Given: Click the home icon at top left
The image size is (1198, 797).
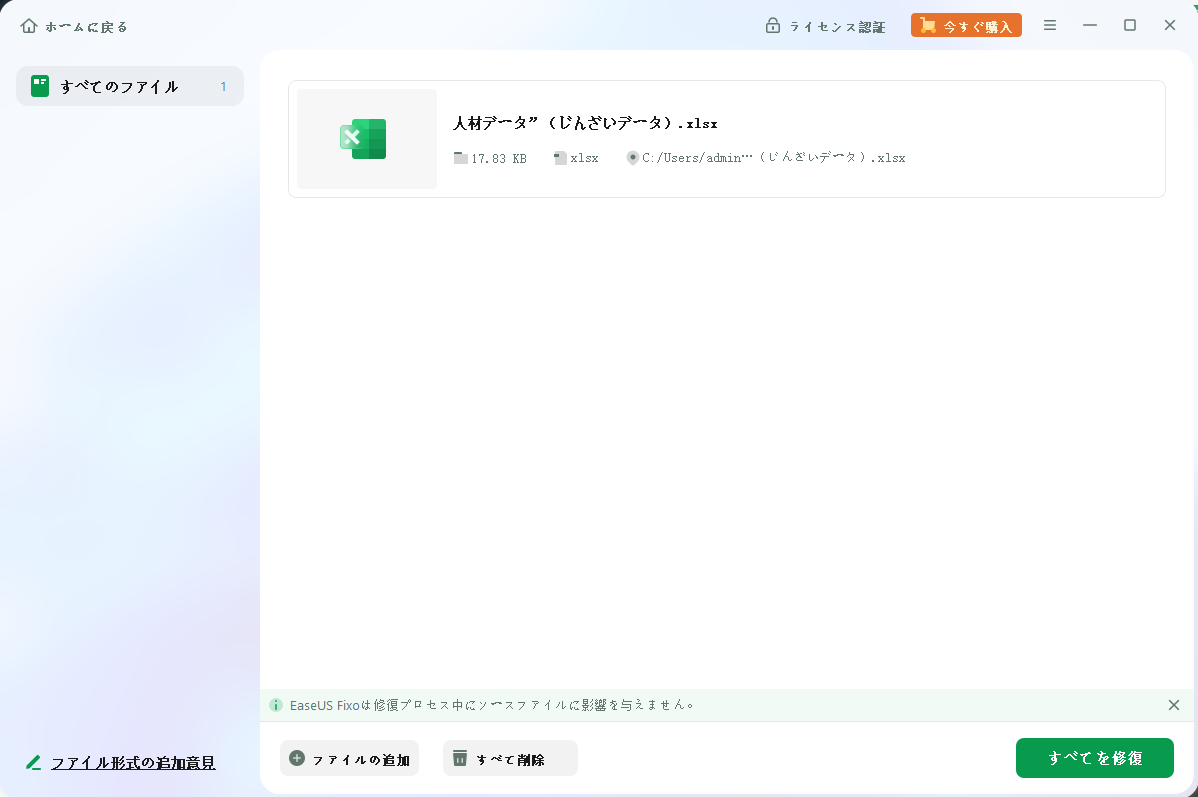Looking at the screenshot, I should pyautogui.click(x=29, y=26).
